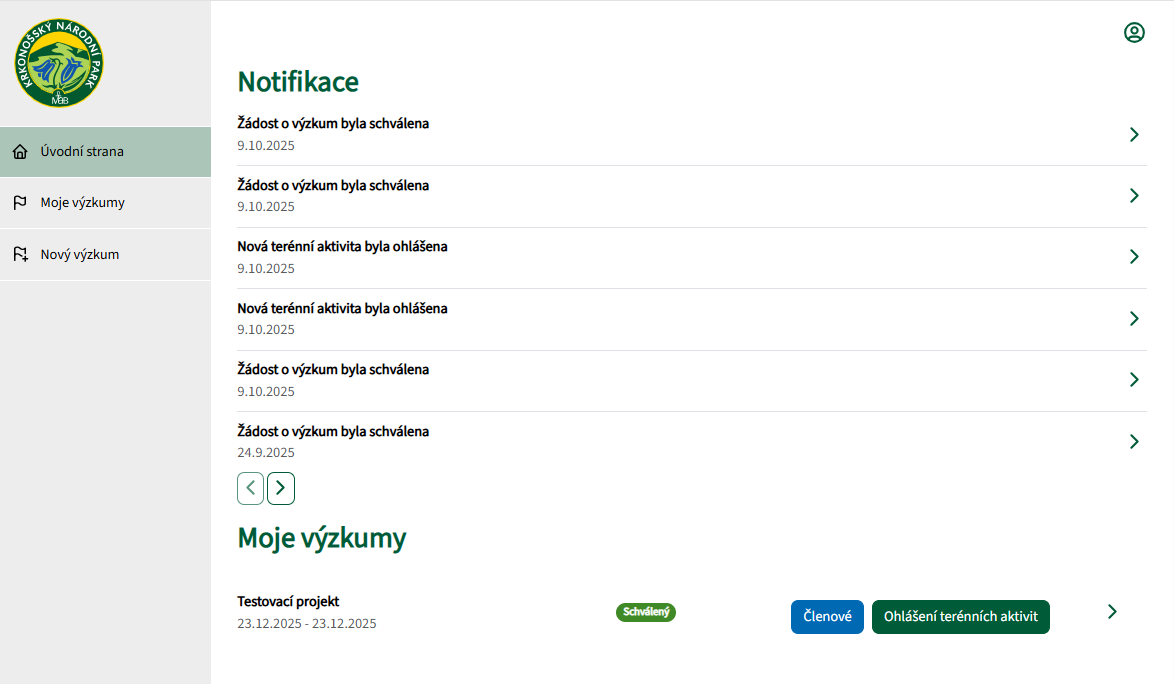1174x684 pixels.
Task: Click Ohlášení terénních aktivit button
Action: [960, 617]
